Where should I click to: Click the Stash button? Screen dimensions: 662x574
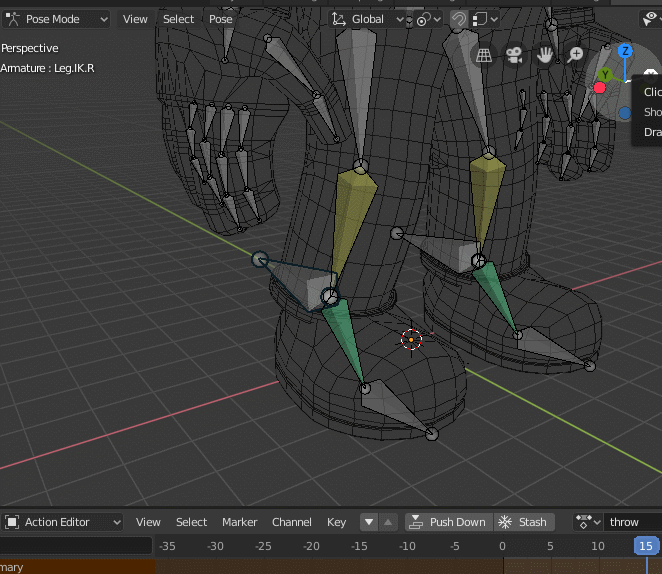(x=524, y=523)
